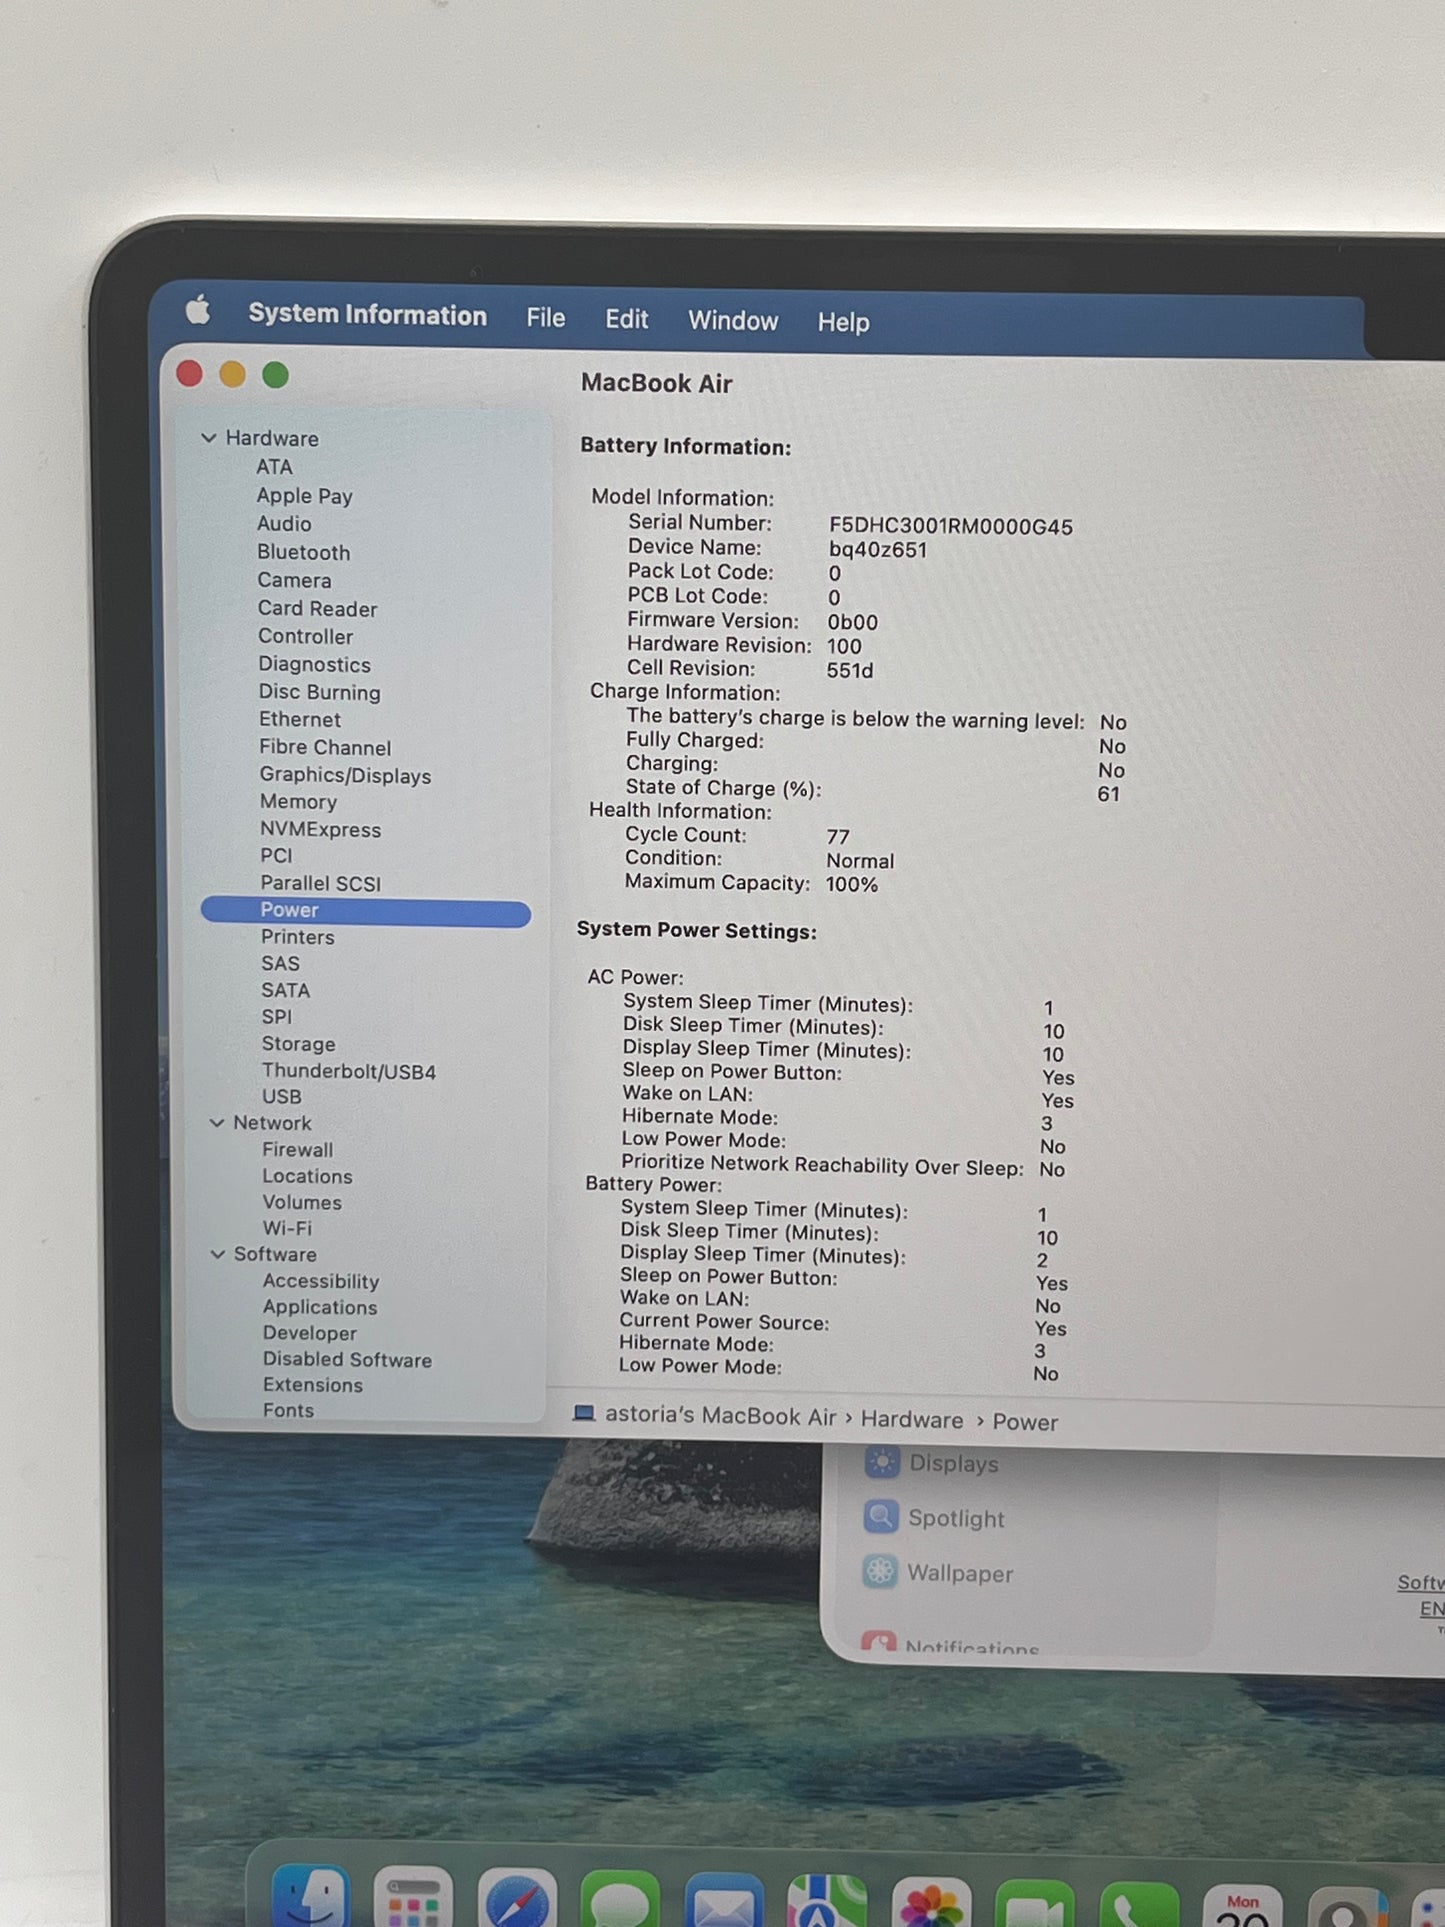Open the System Information menu

(x=368, y=314)
